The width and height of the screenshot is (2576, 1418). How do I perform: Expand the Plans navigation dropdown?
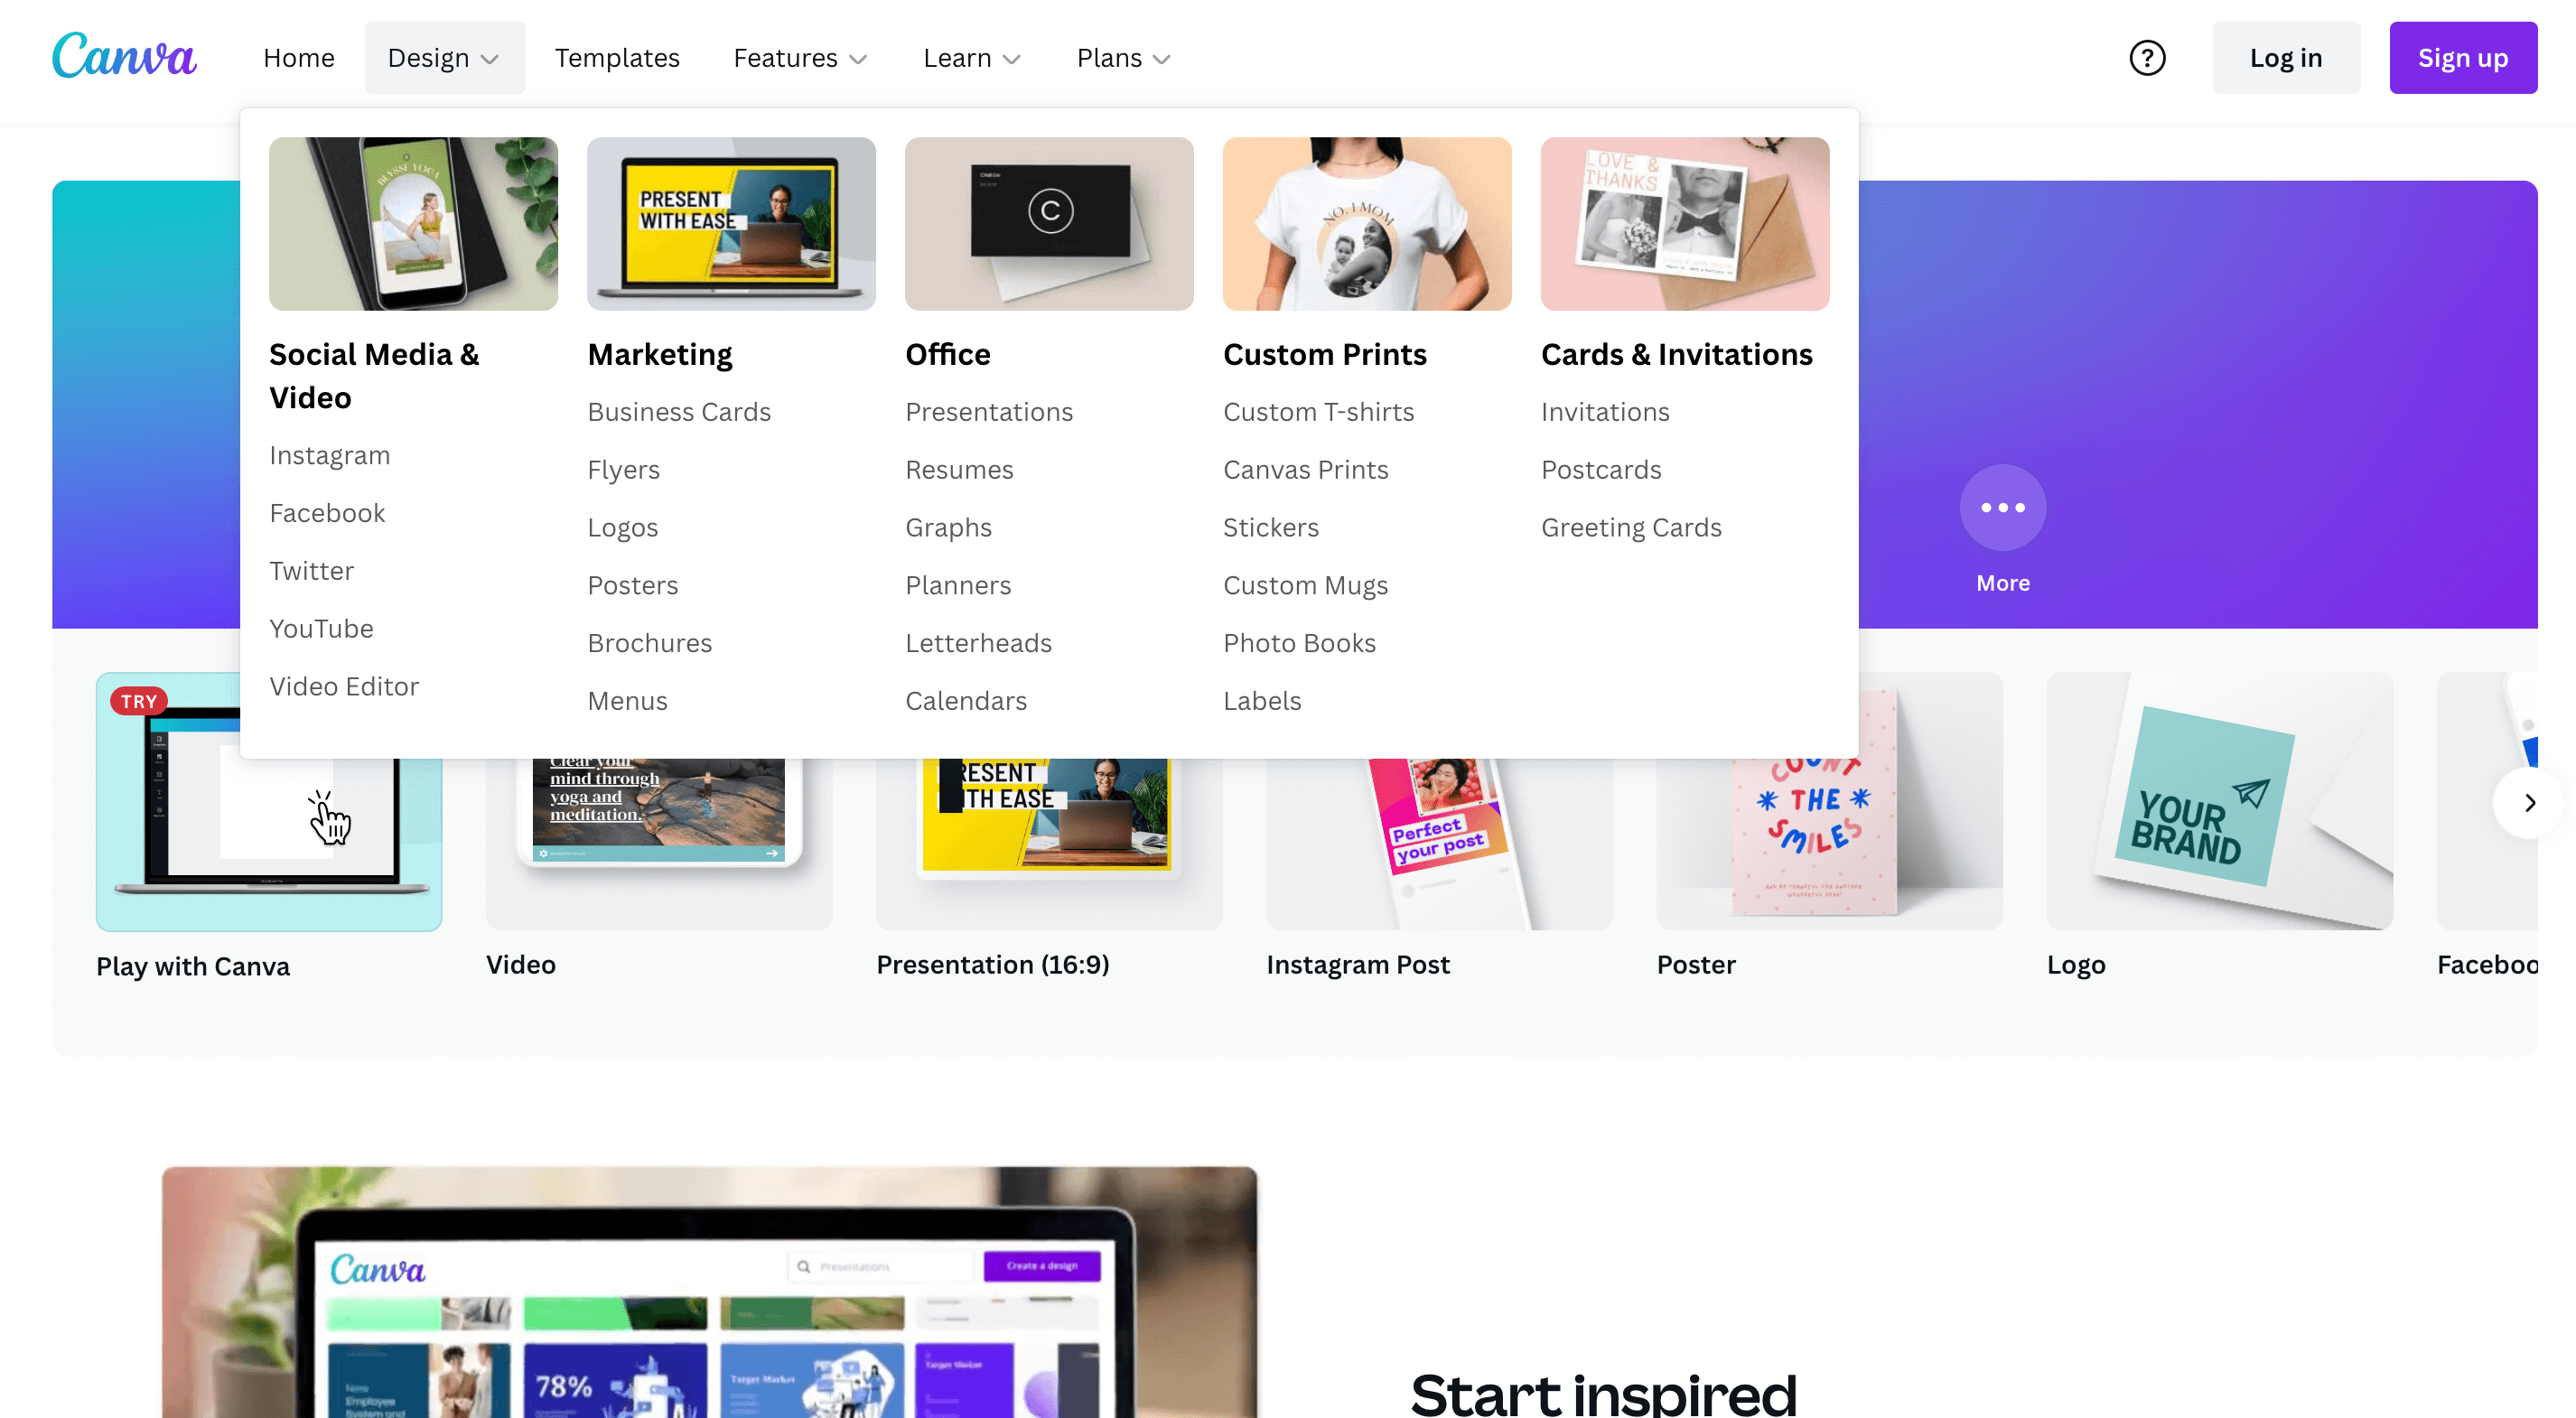click(1117, 58)
